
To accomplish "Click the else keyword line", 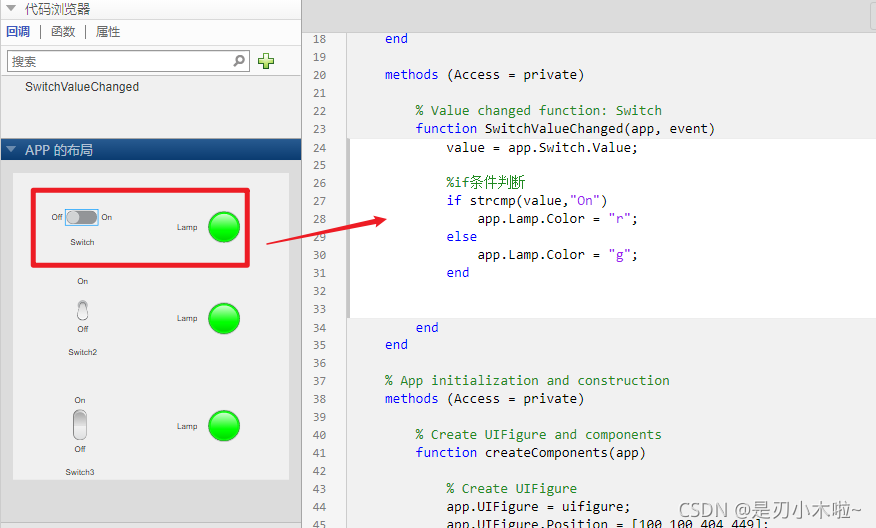I will point(461,237).
